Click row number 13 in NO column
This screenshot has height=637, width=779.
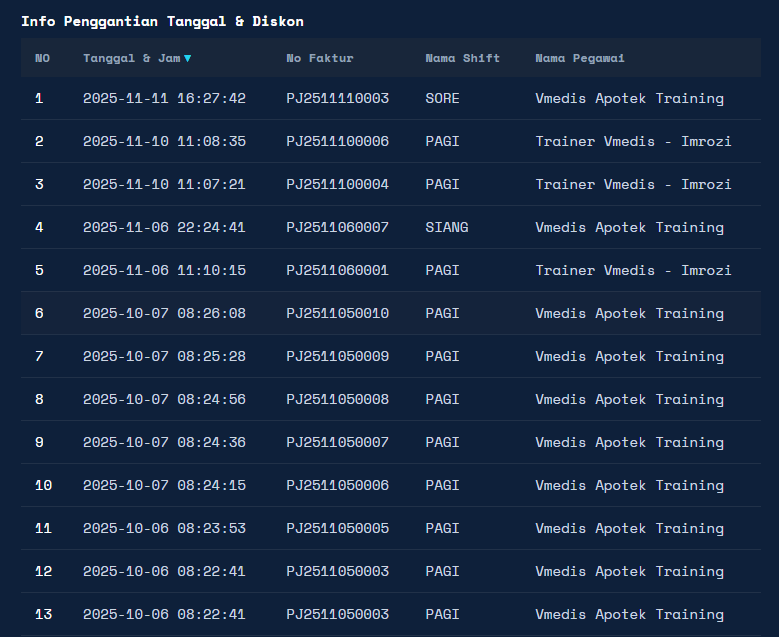click(x=43, y=614)
